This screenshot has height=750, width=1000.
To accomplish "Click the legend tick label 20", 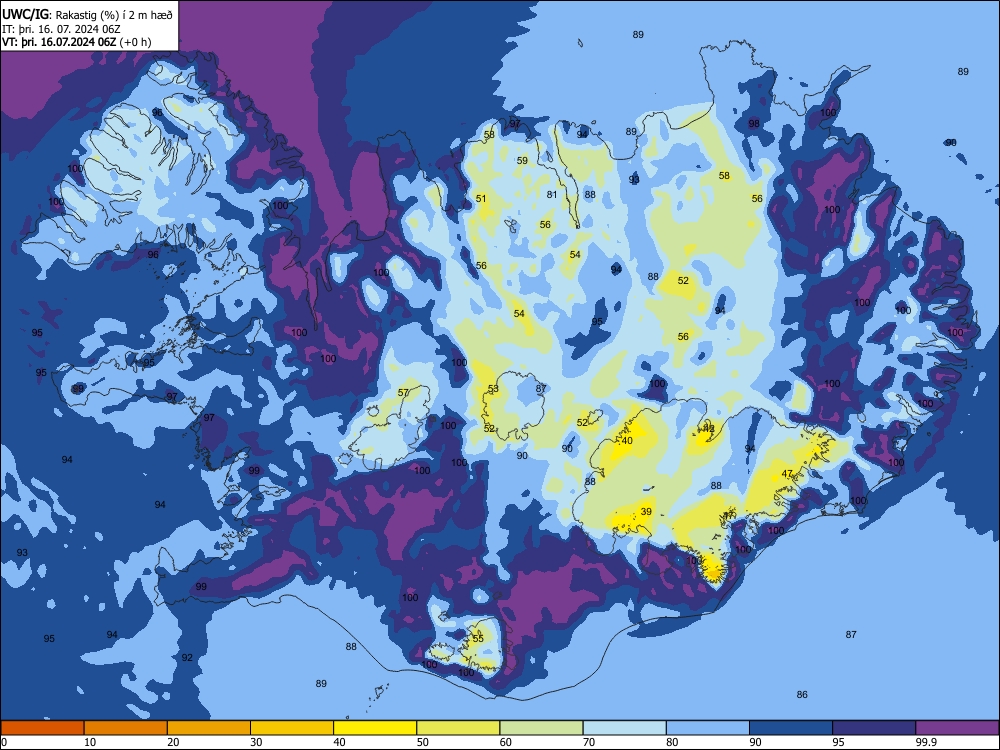I will point(173,742).
